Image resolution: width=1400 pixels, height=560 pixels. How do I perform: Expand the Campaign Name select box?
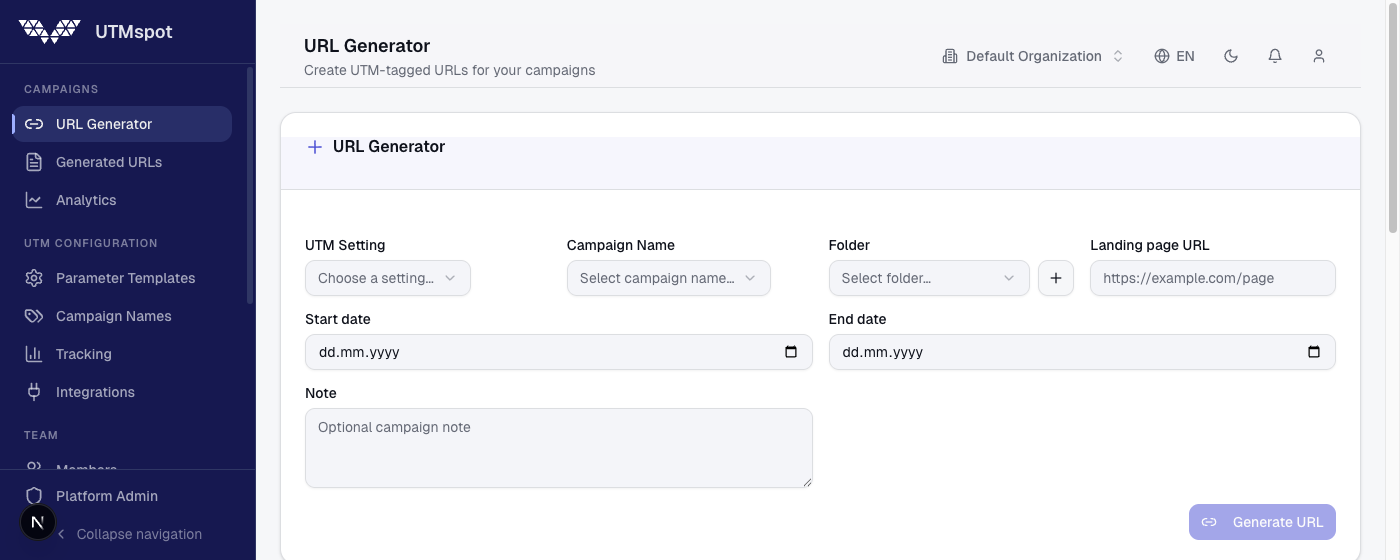point(668,278)
